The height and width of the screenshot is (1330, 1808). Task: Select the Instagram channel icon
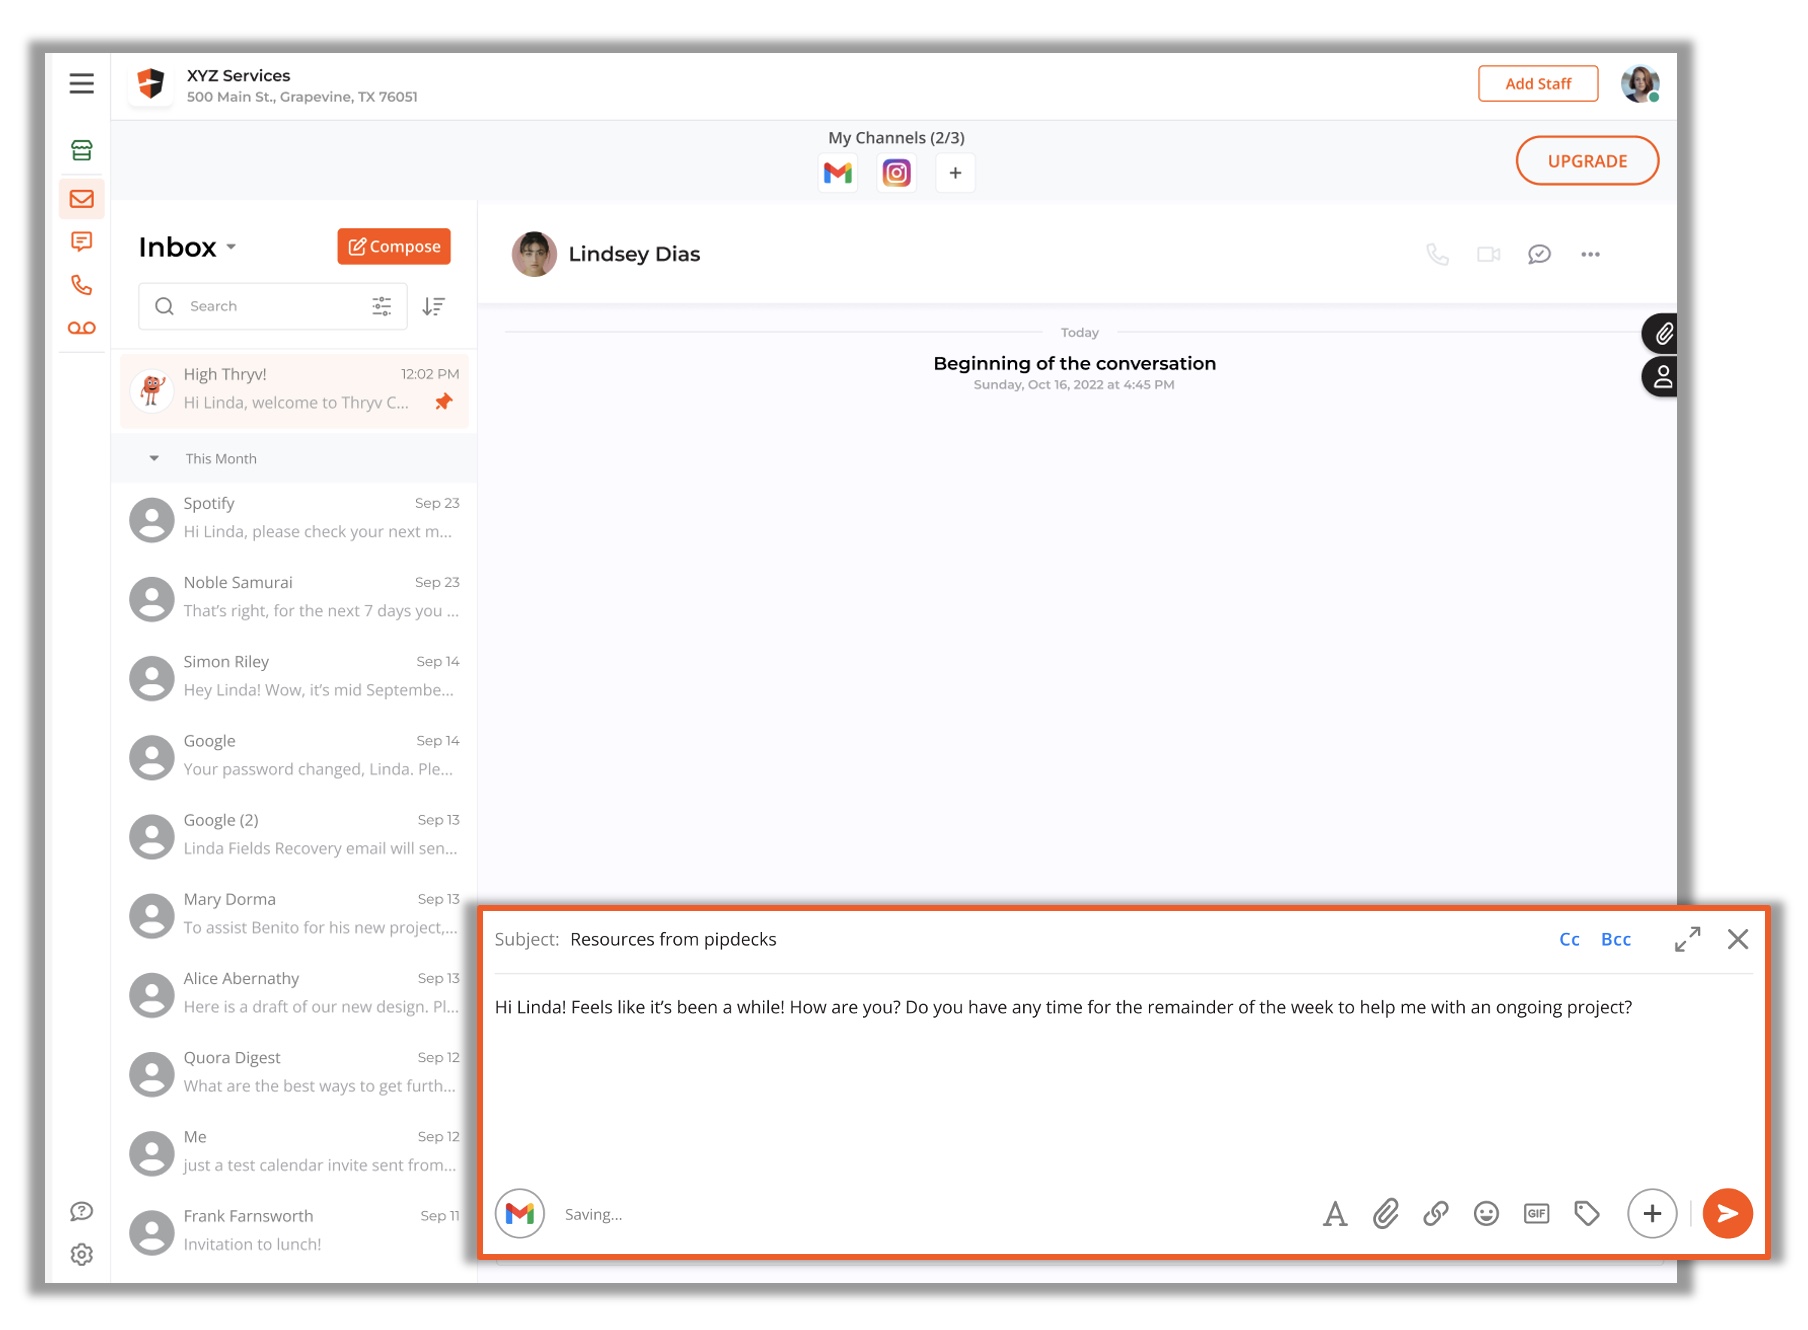[897, 173]
